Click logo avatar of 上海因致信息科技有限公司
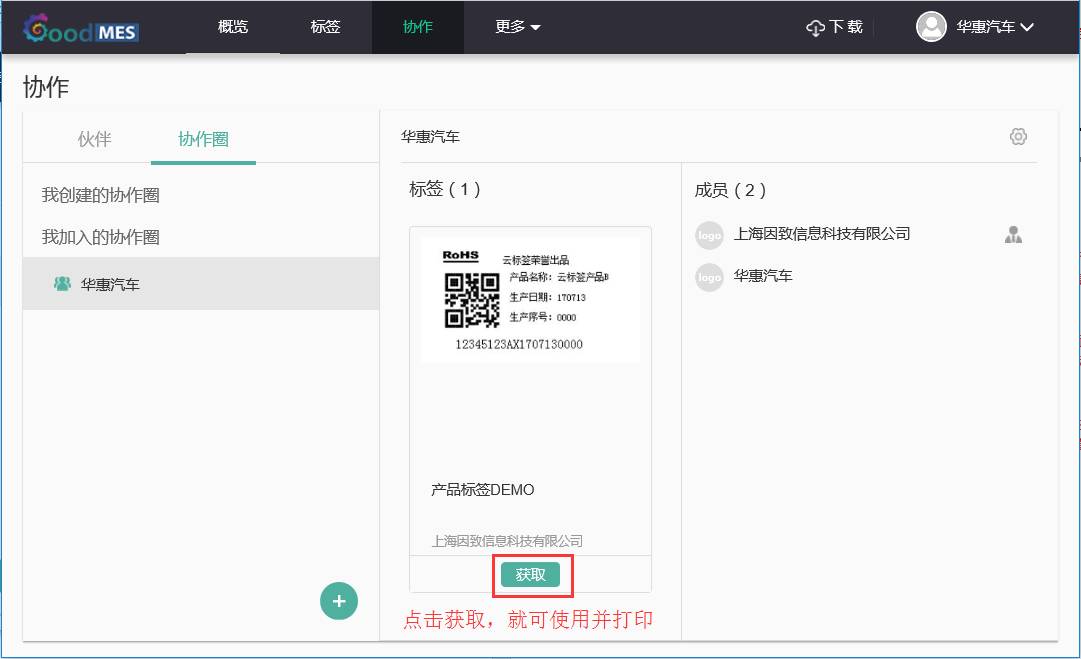This screenshot has width=1081, height=659. click(709, 235)
